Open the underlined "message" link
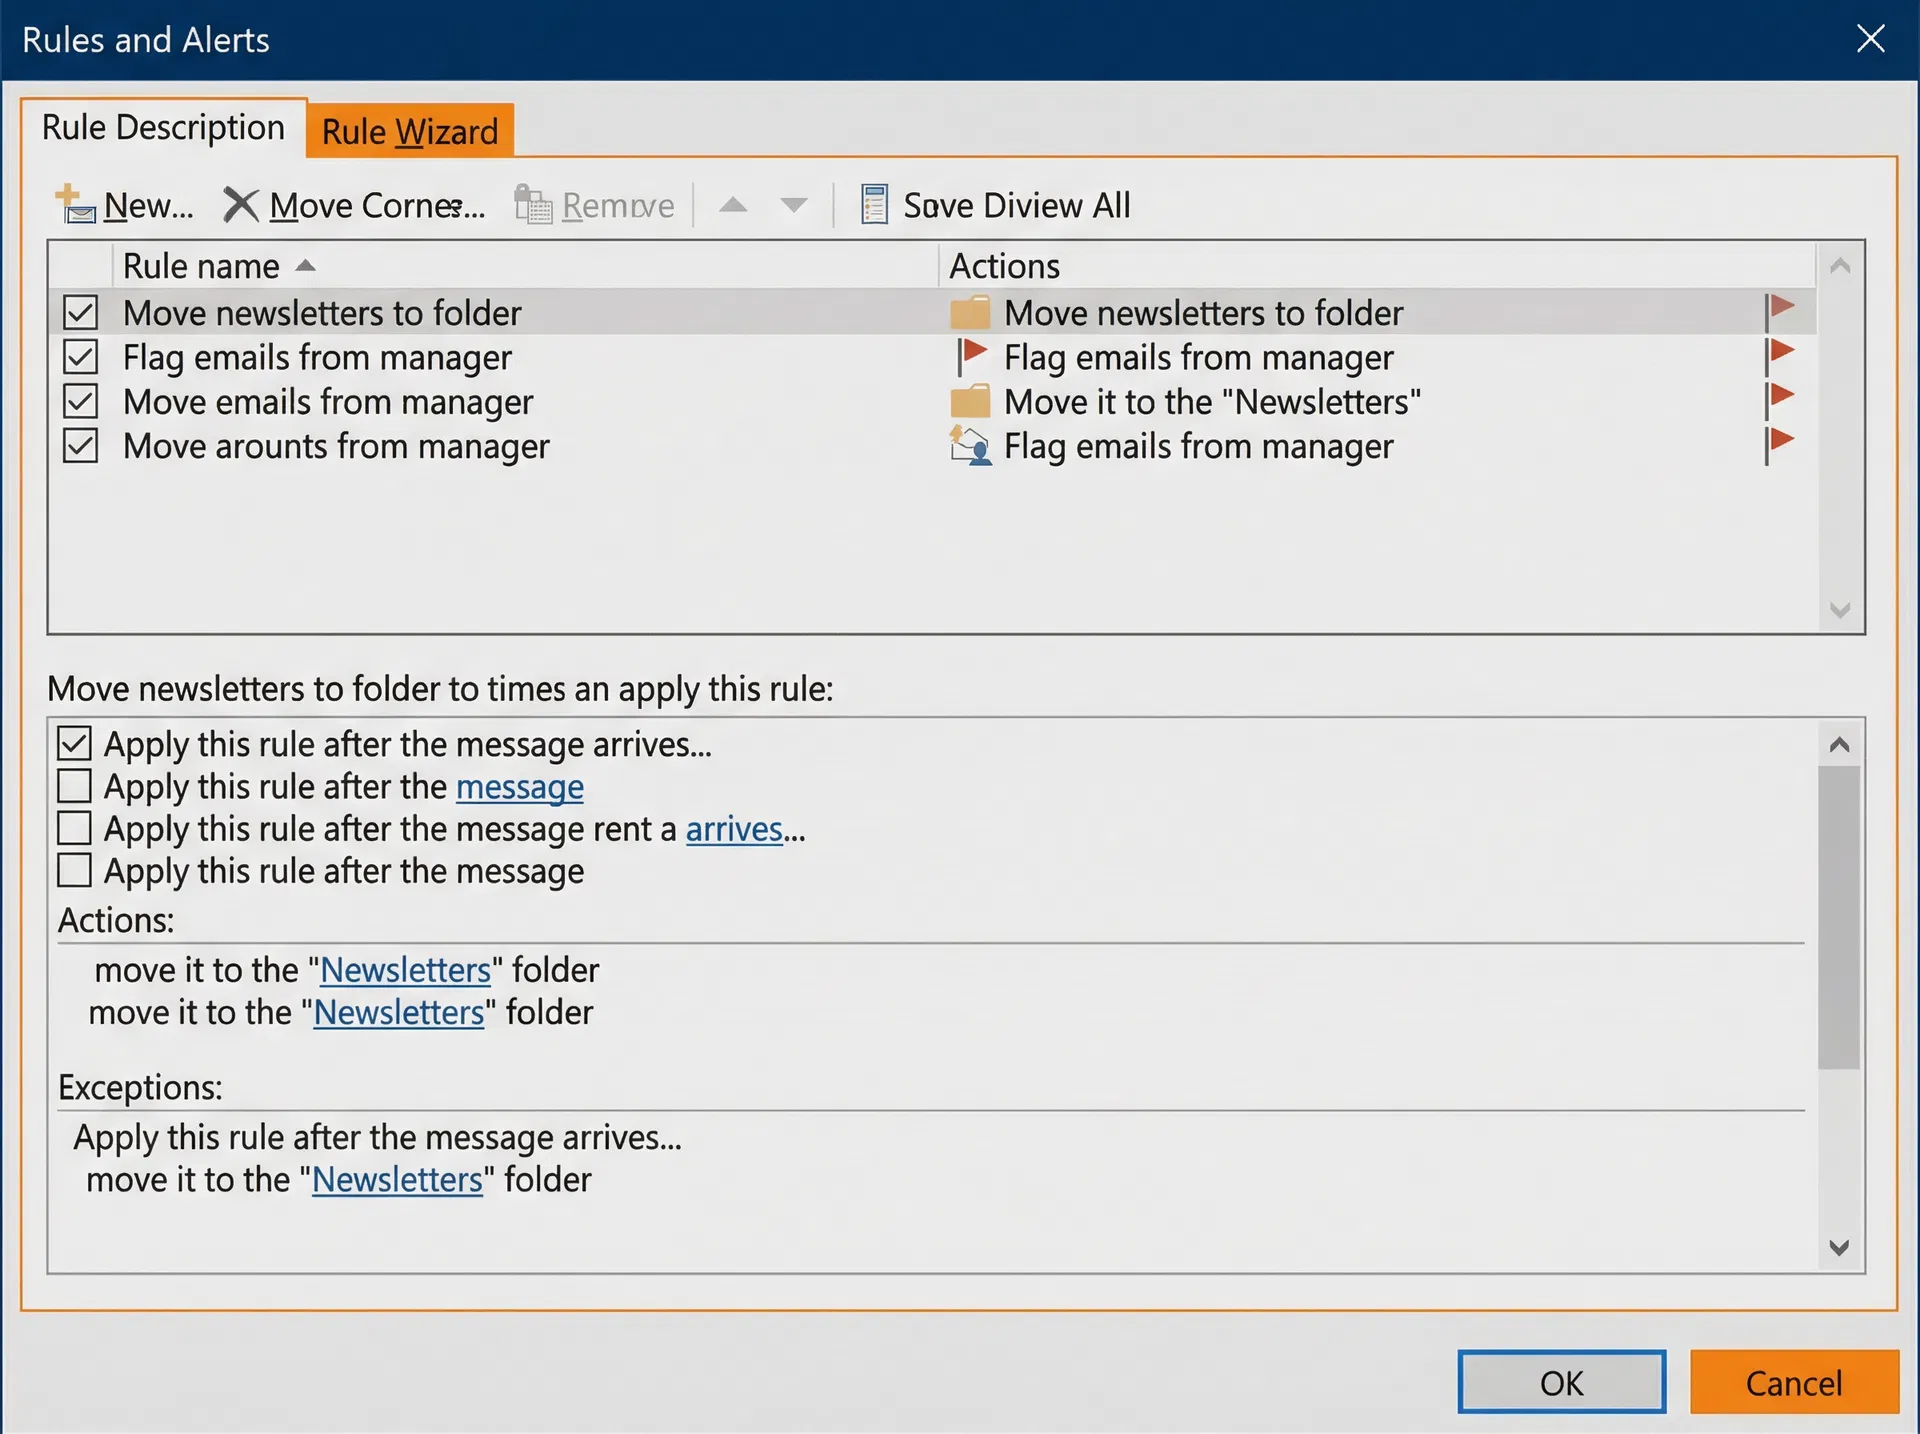Image resolution: width=1920 pixels, height=1434 pixels. pos(520,787)
